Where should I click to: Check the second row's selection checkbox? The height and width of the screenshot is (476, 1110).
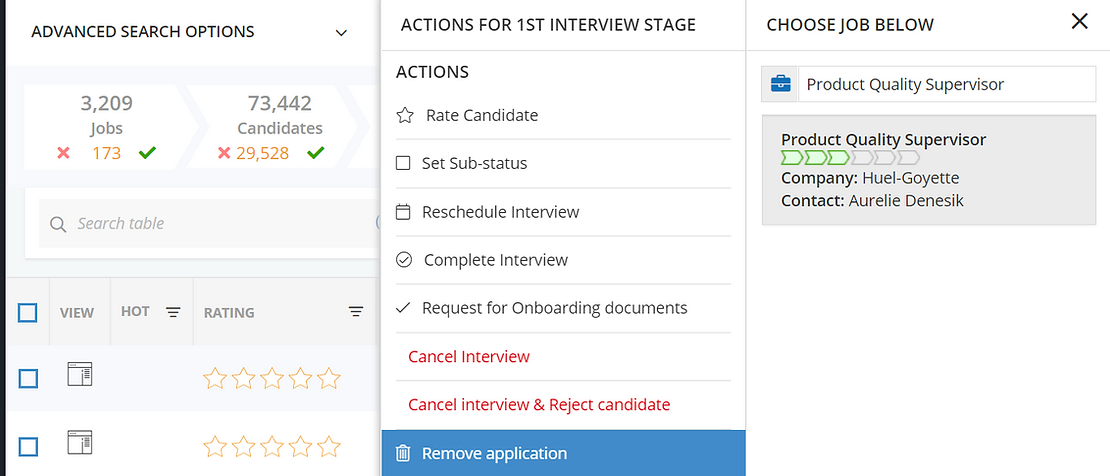point(28,446)
